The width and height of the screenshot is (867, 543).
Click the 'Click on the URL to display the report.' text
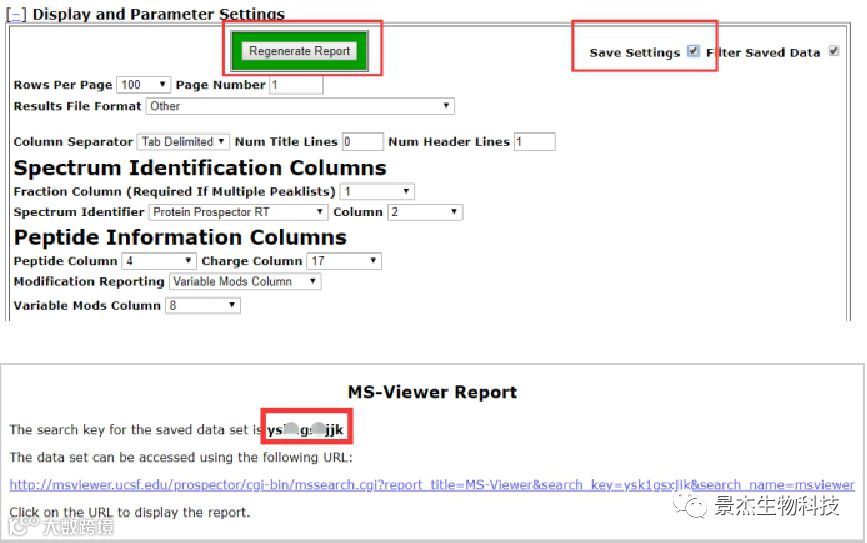[x=129, y=513]
